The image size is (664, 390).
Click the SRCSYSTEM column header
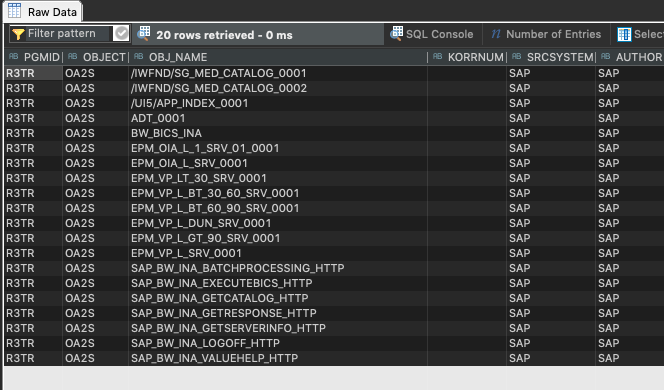tap(552, 57)
